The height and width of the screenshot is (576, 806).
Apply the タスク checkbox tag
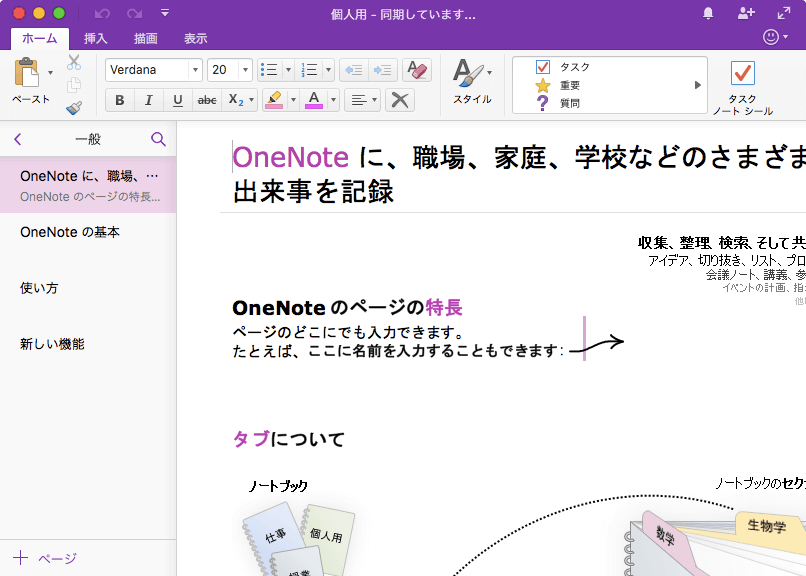point(563,67)
